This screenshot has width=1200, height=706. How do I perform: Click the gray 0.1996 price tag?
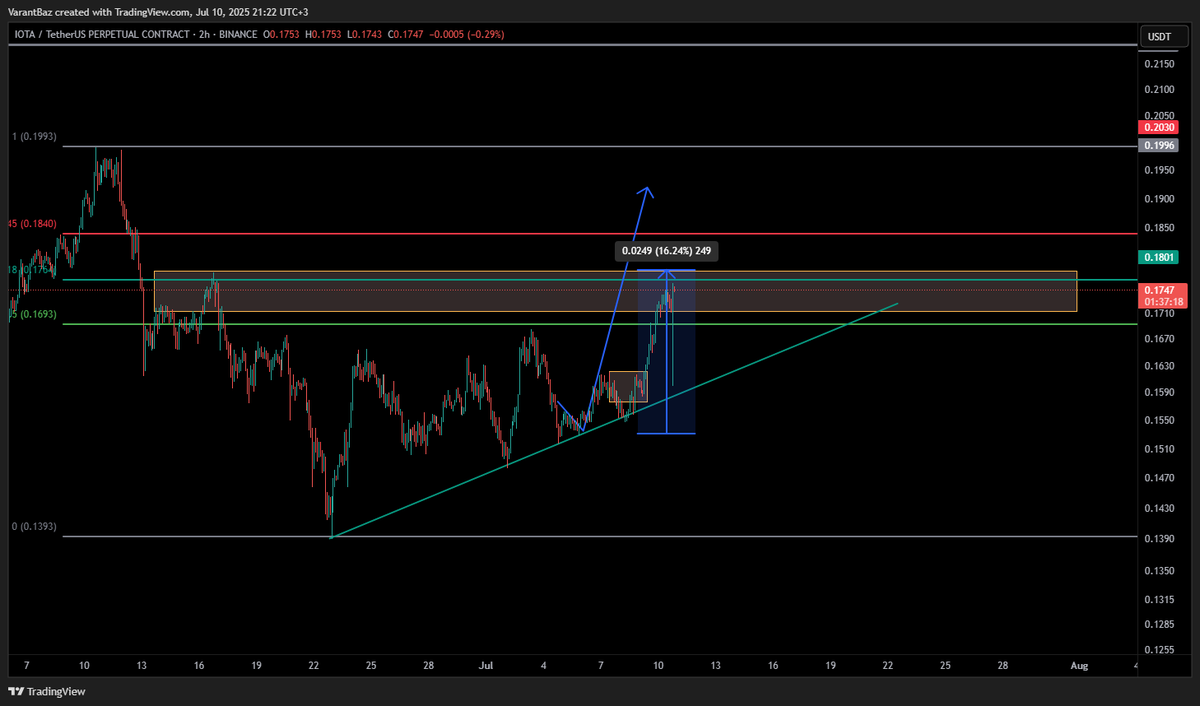1159,145
